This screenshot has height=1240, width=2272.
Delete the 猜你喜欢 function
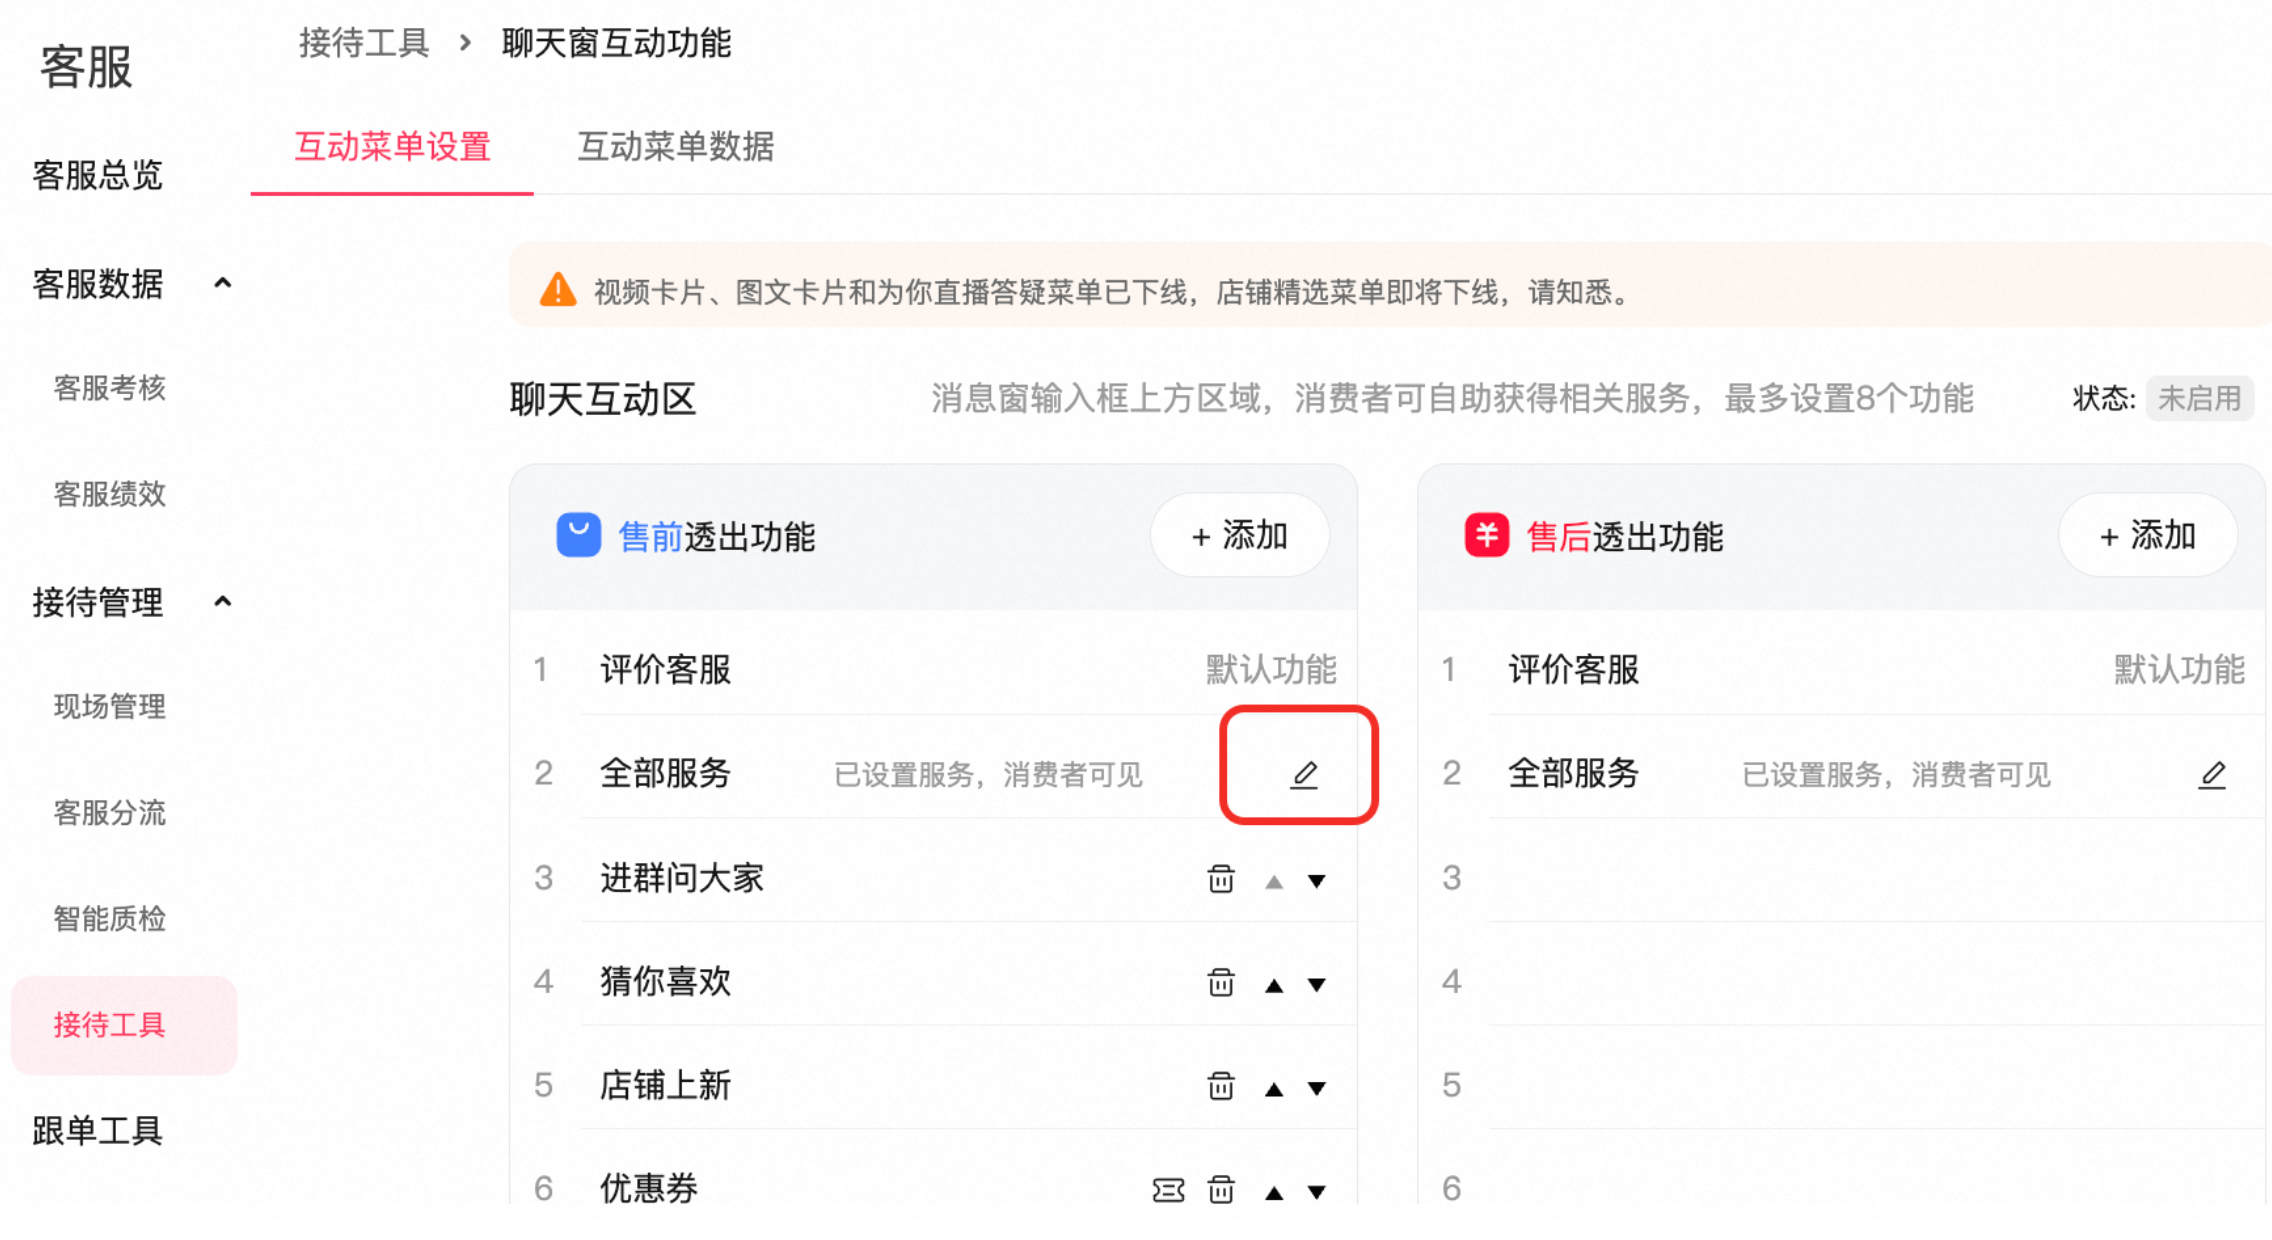1220,983
